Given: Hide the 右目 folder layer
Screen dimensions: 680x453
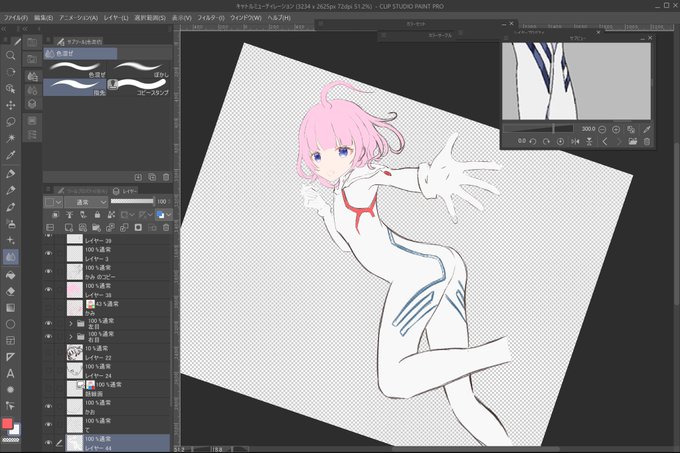Looking at the screenshot, I should pos(49,336).
